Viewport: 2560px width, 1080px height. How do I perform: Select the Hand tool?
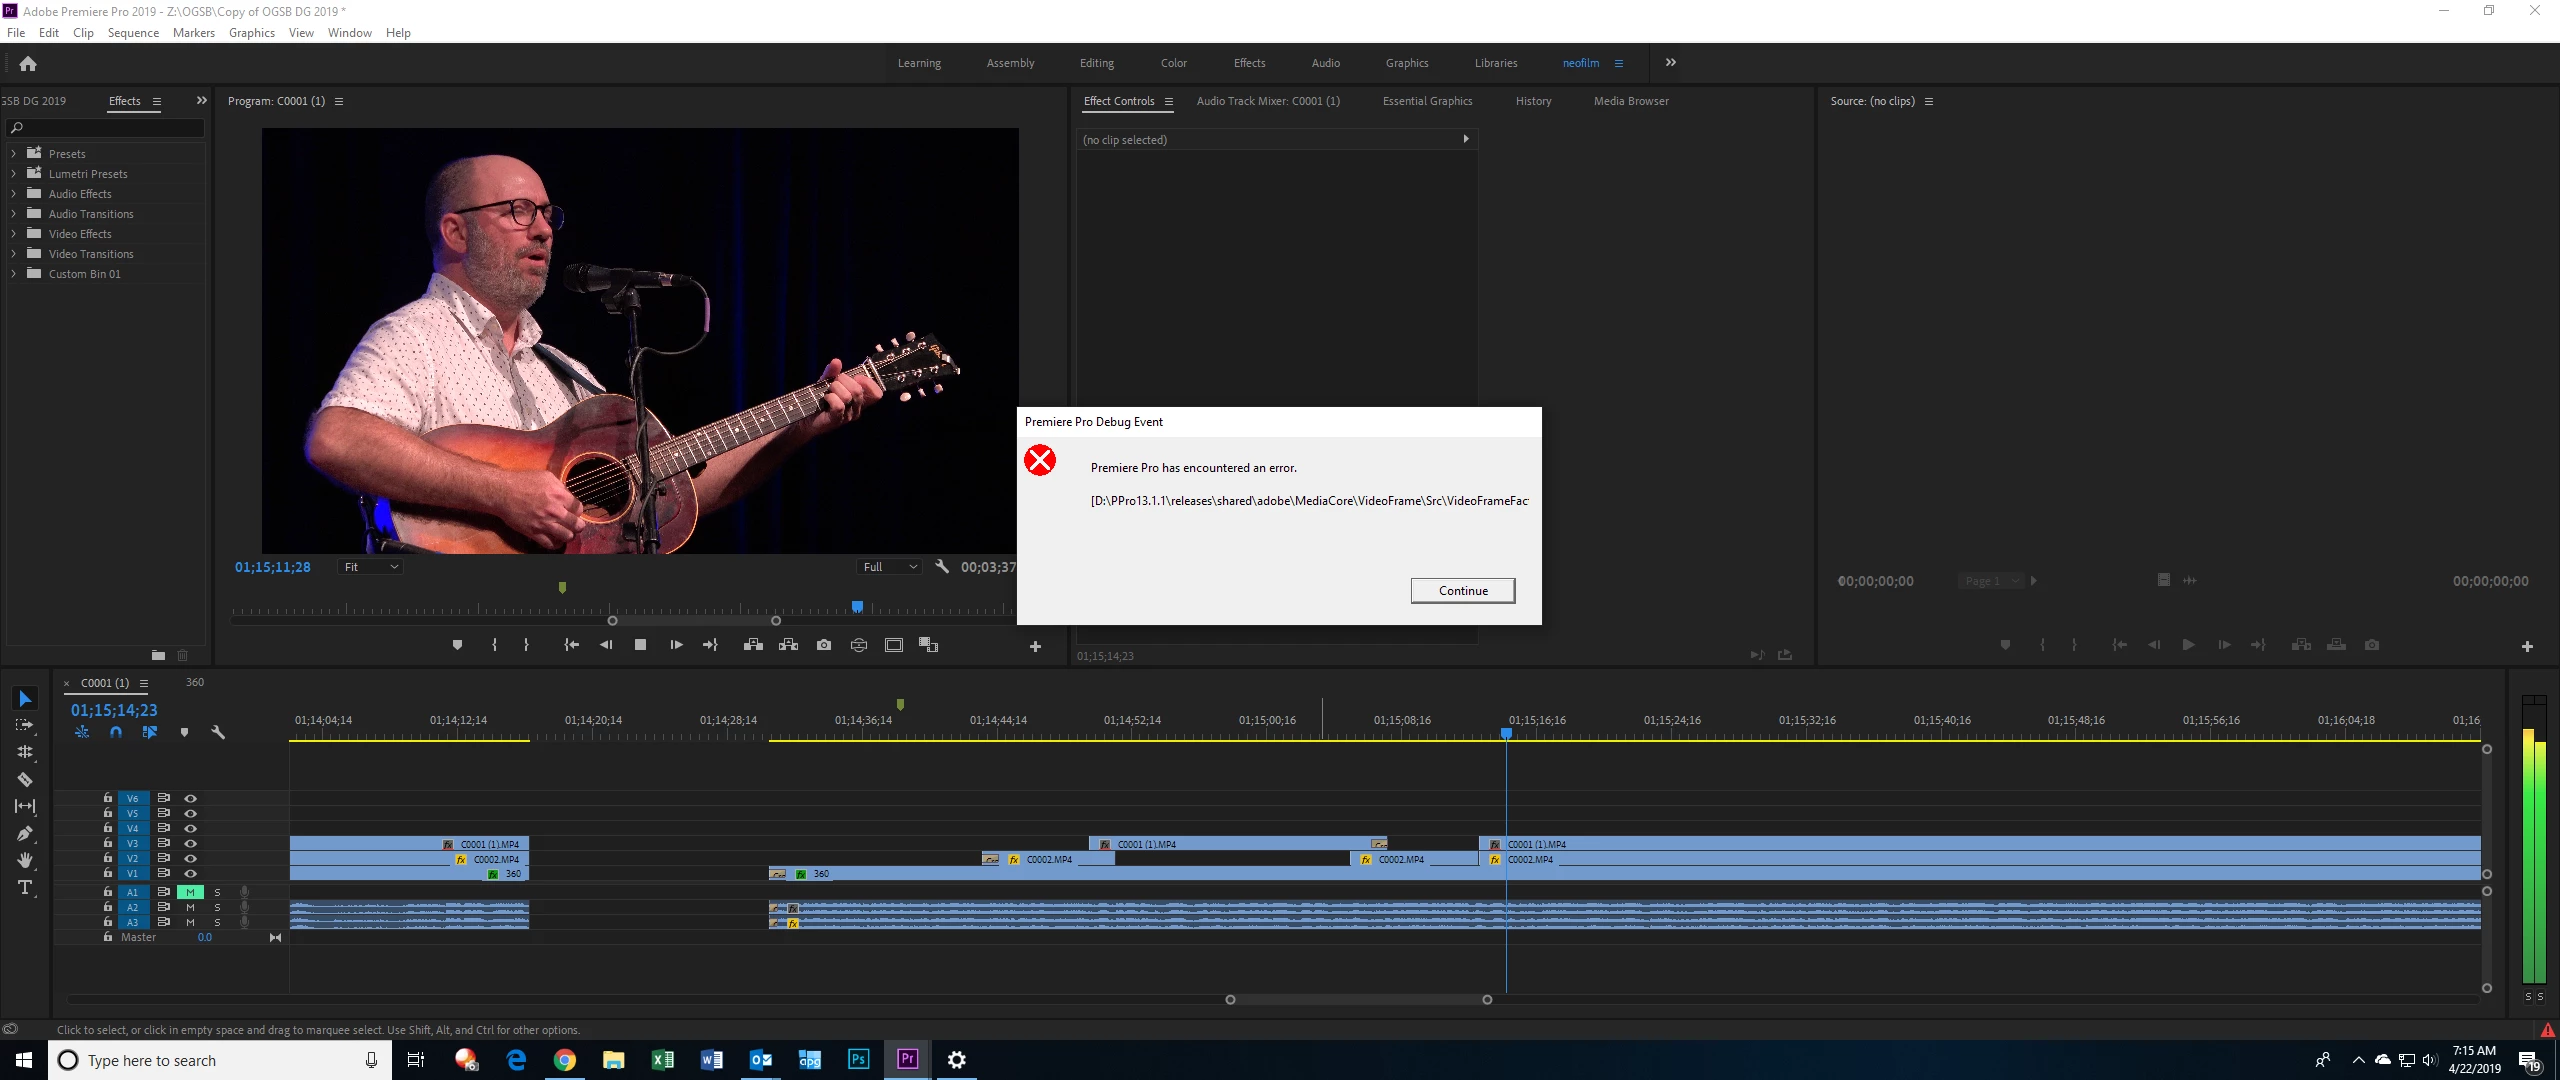pos(25,860)
